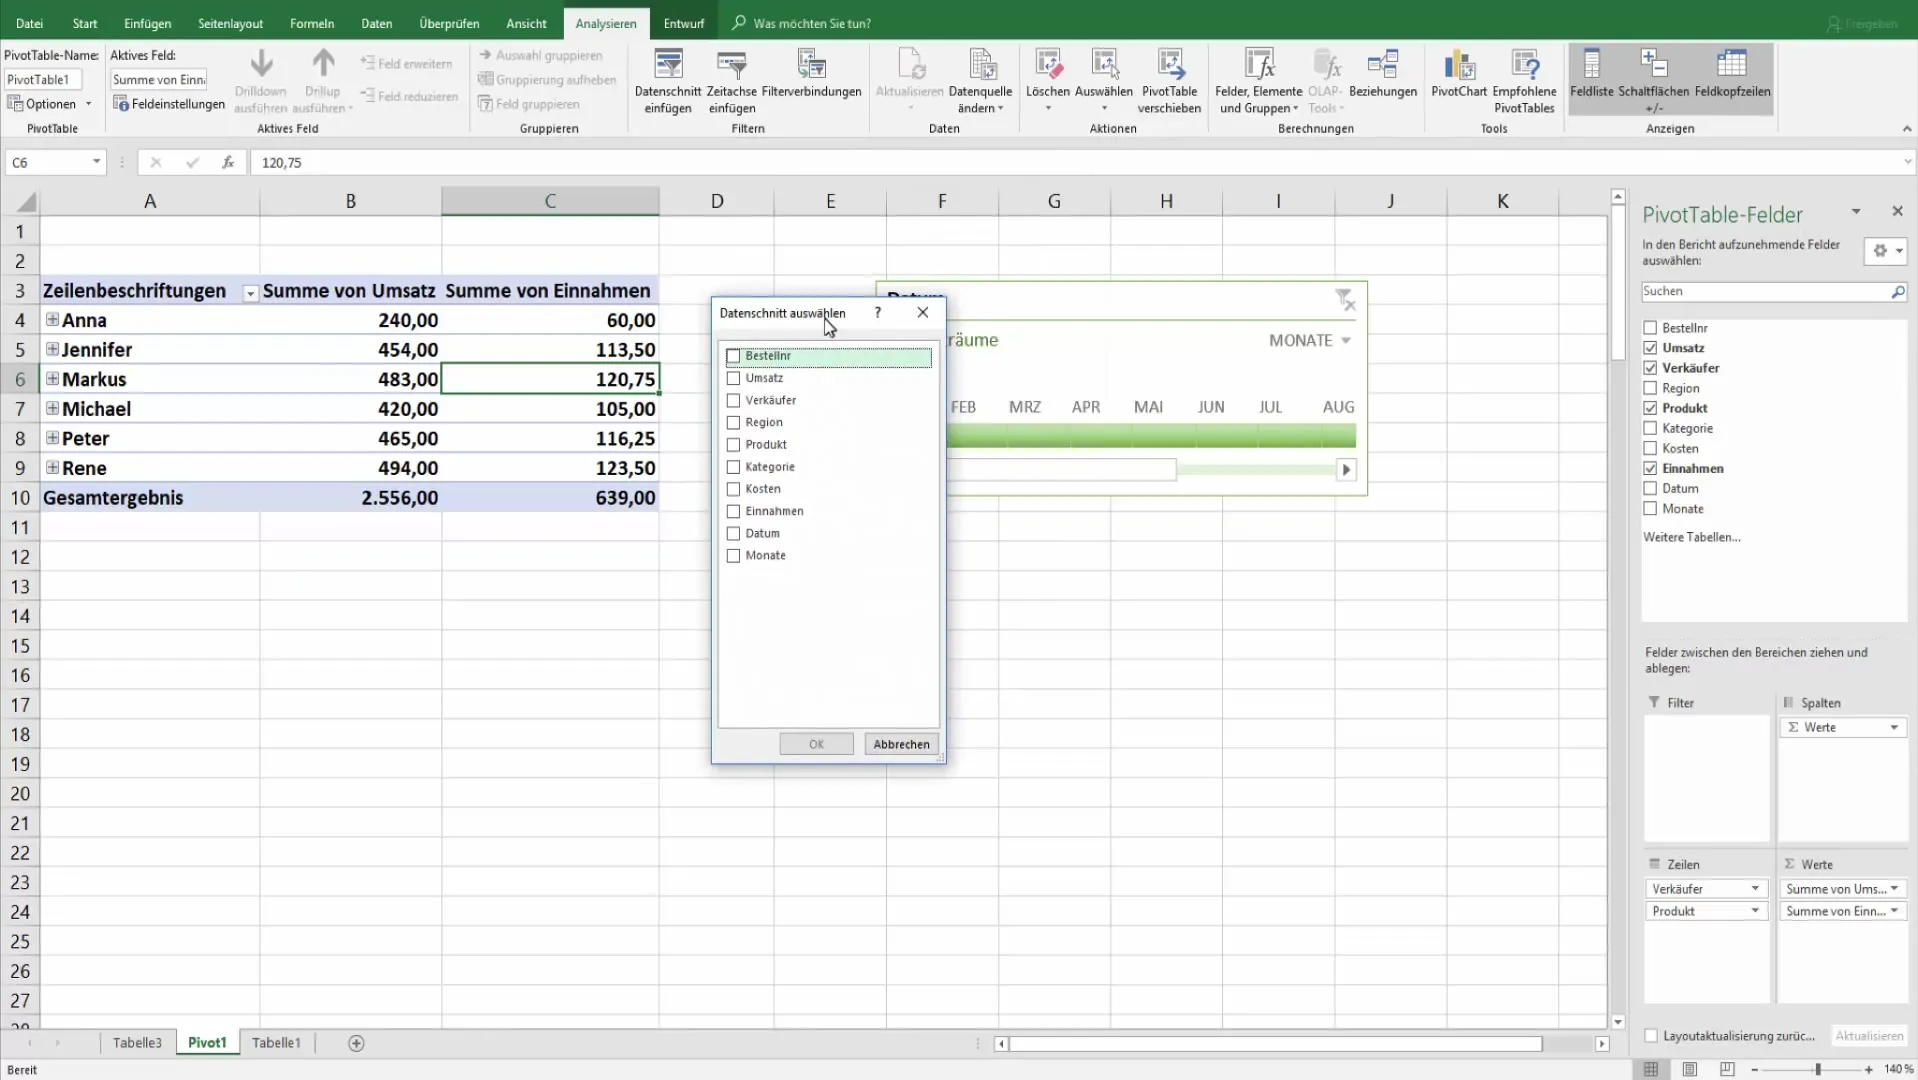
Task: Click the Aktualisieren button in field pane
Action: point(1868,1036)
